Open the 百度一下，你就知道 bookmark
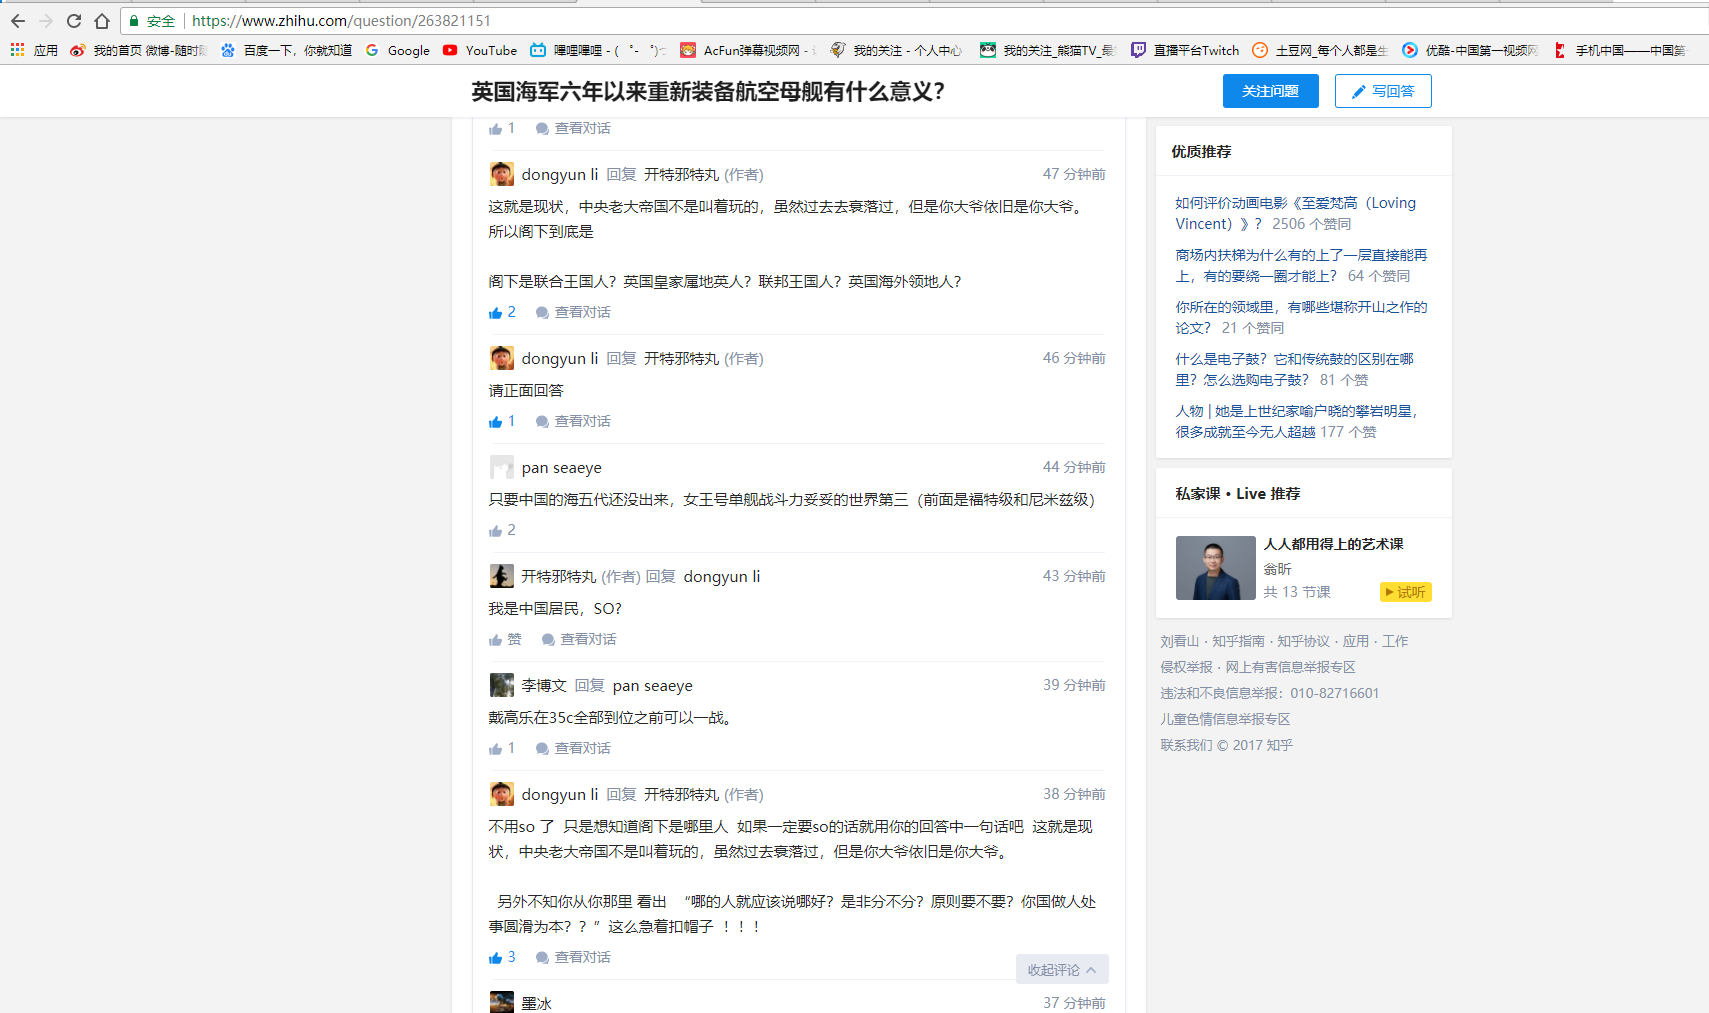Image resolution: width=1709 pixels, height=1013 pixels. [286, 50]
